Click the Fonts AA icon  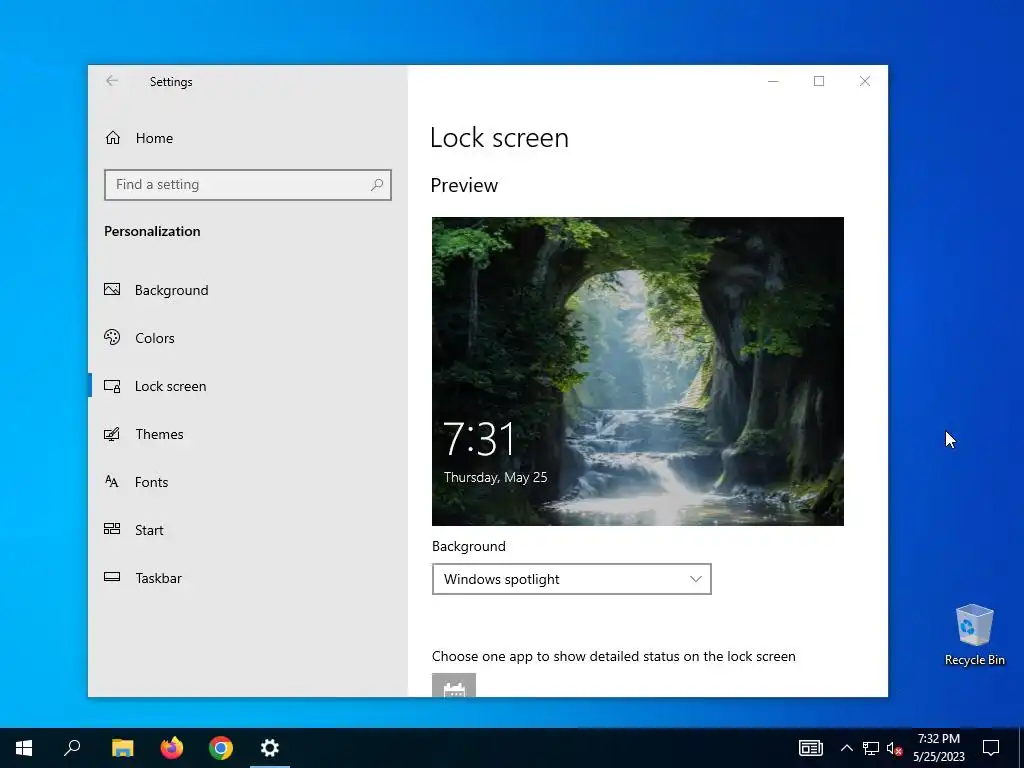coord(112,481)
